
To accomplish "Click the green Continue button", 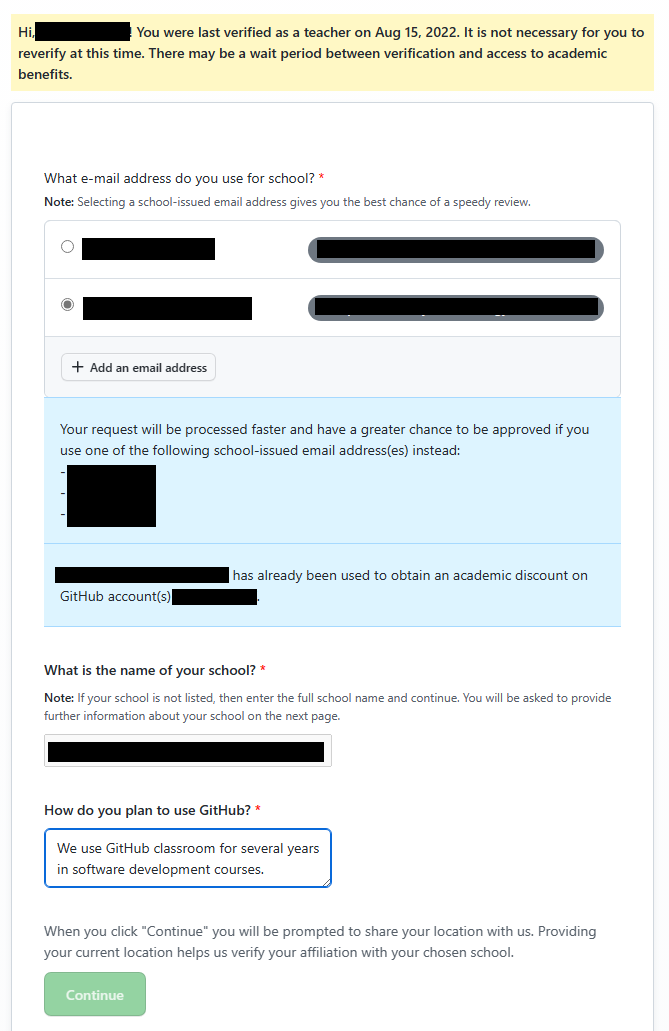I will pos(94,994).
